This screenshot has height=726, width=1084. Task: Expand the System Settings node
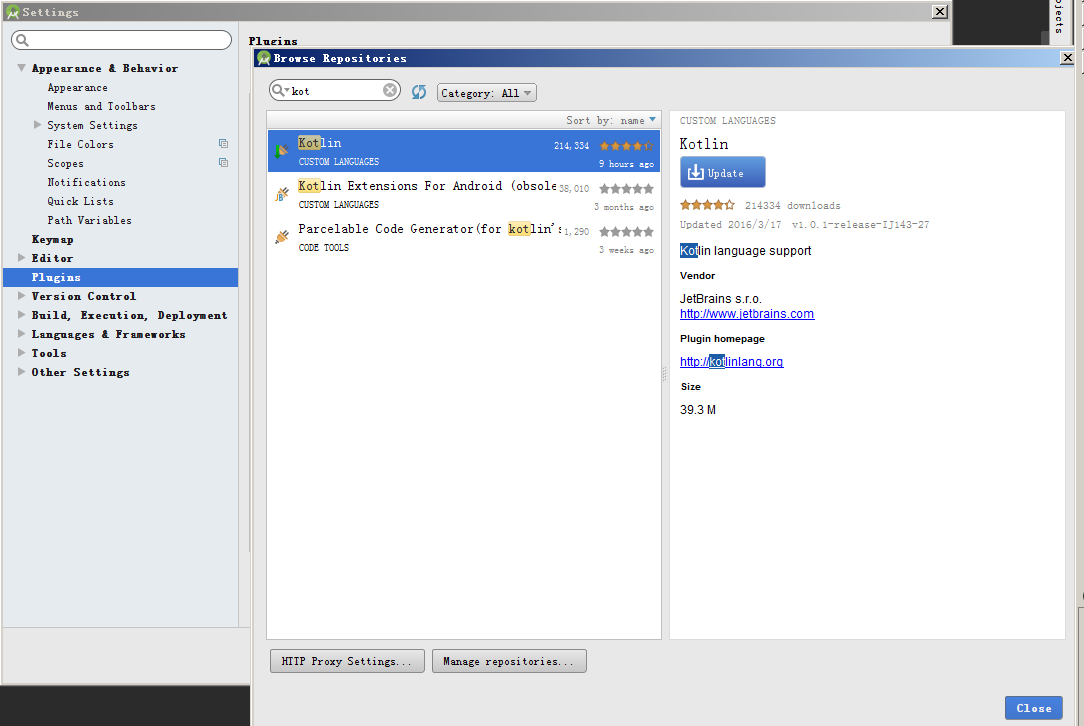click(x=37, y=124)
